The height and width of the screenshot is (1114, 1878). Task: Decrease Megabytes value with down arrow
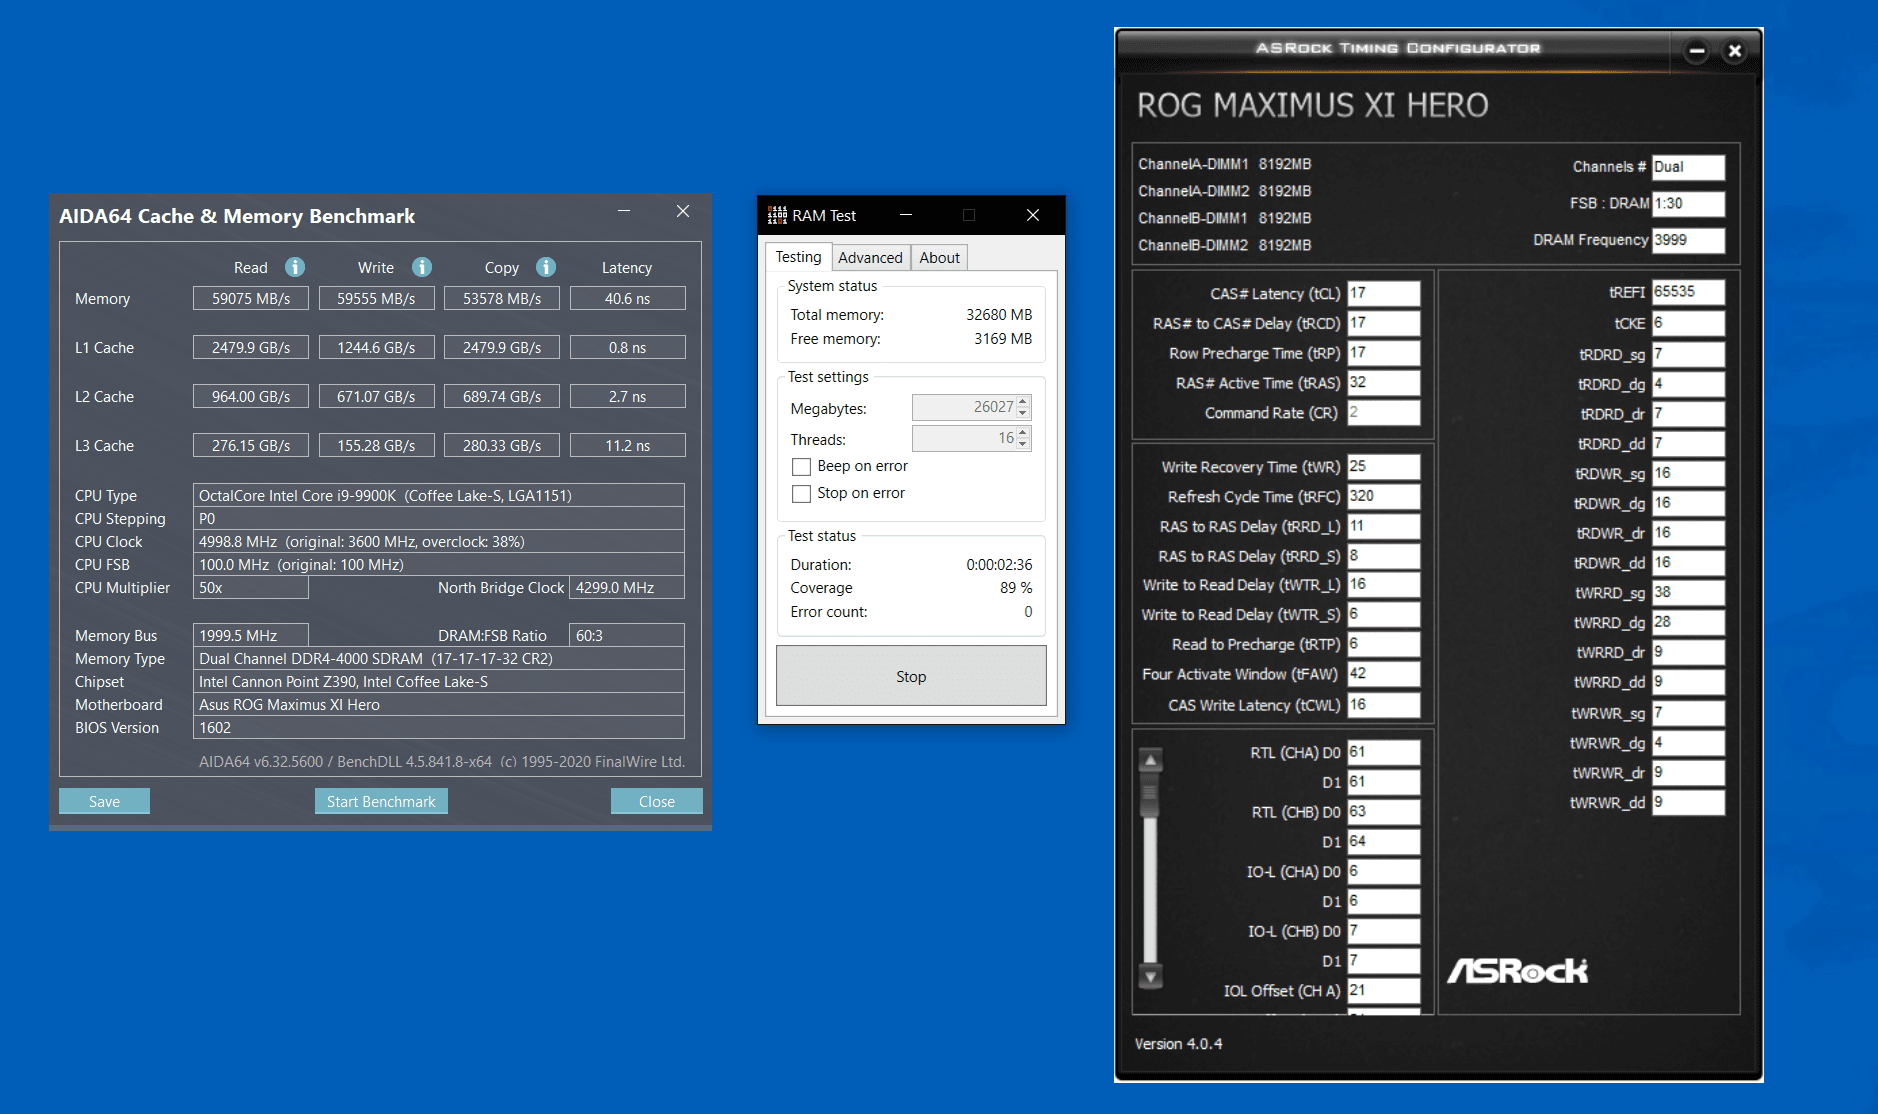click(1023, 413)
